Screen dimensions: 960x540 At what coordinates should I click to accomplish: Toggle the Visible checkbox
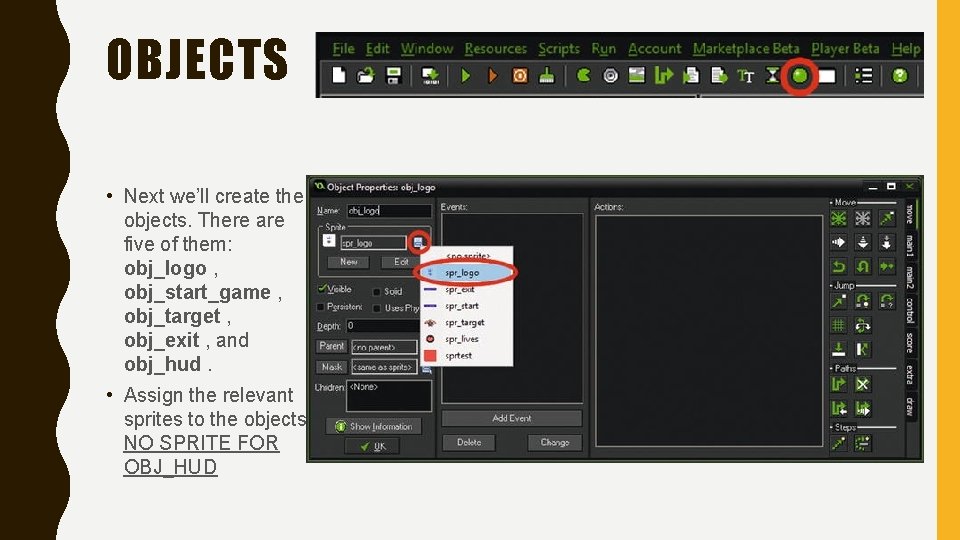point(322,288)
